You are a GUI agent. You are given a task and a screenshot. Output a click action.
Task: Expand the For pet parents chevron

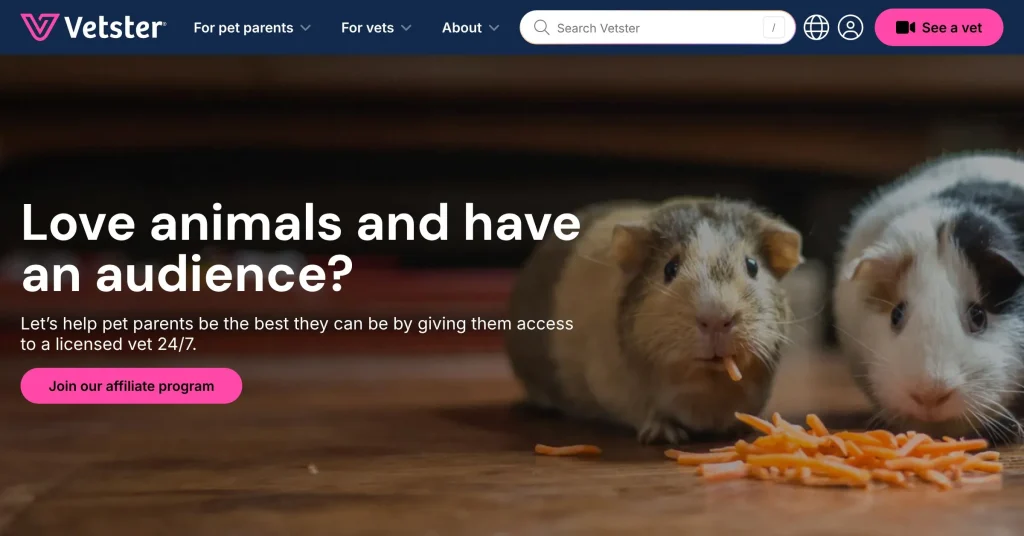pyautogui.click(x=305, y=28)
